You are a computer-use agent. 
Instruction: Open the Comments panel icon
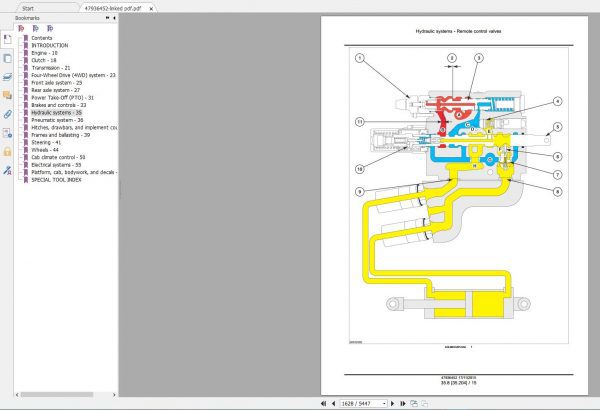[x=7, y=95]
